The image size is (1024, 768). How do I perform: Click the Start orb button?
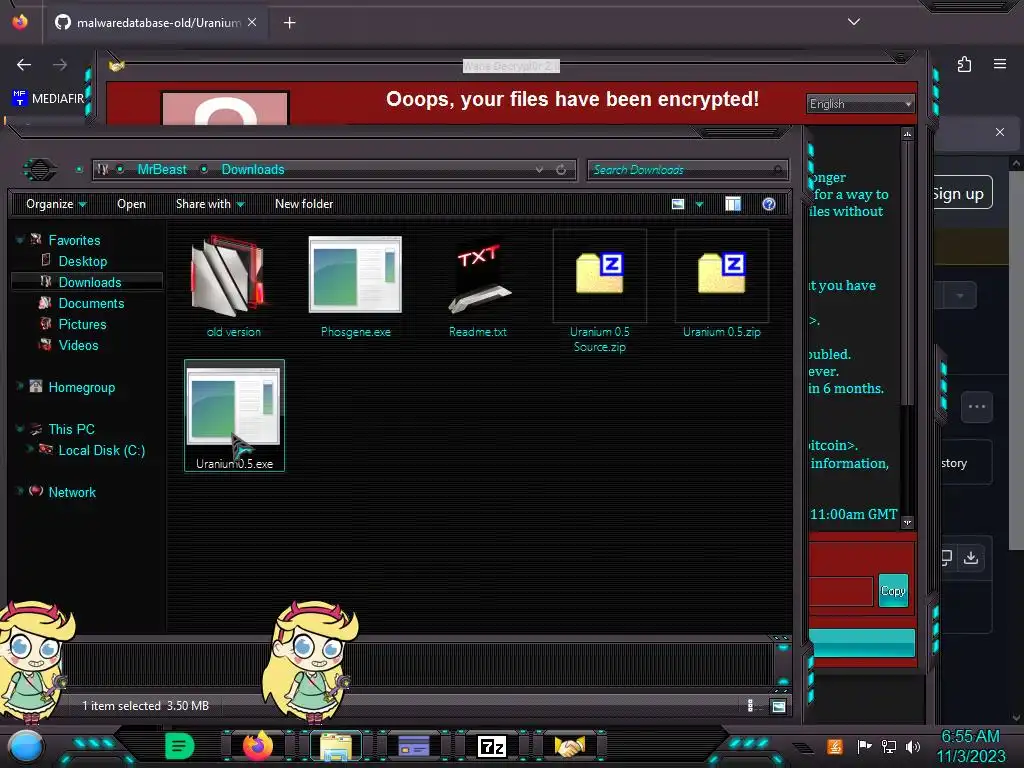tap(25, 747)
